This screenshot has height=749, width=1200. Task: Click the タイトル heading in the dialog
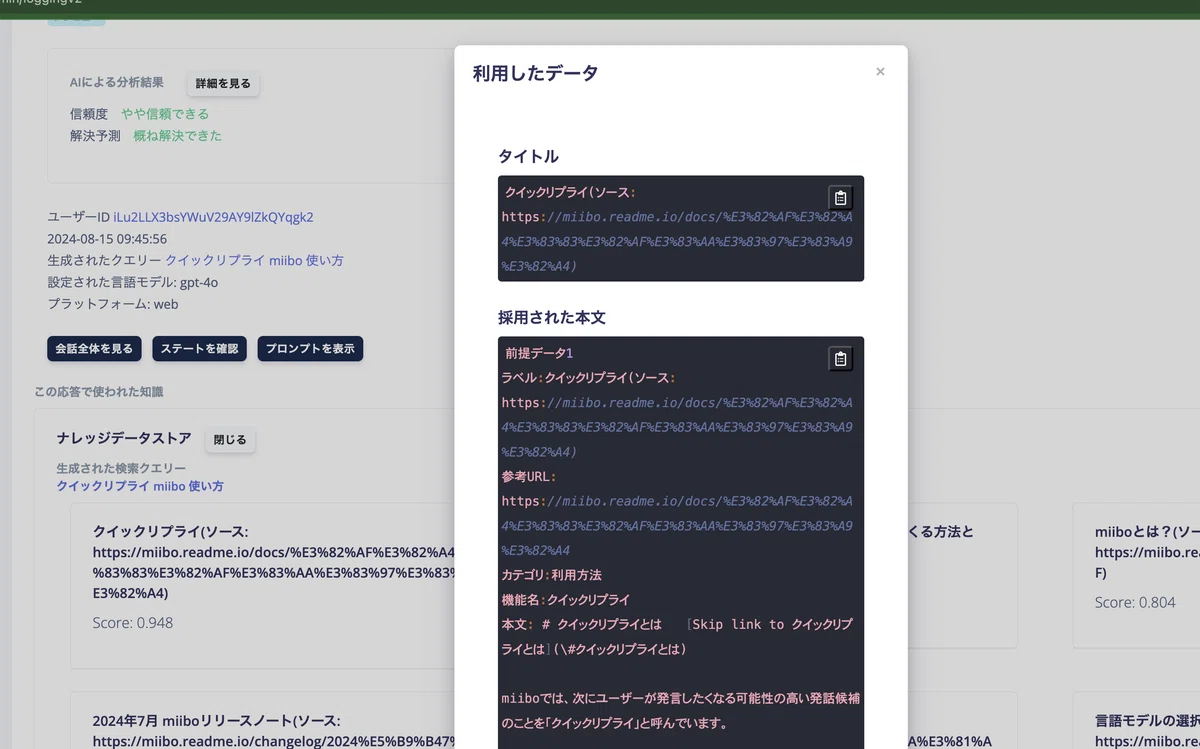tap(528, 156)
